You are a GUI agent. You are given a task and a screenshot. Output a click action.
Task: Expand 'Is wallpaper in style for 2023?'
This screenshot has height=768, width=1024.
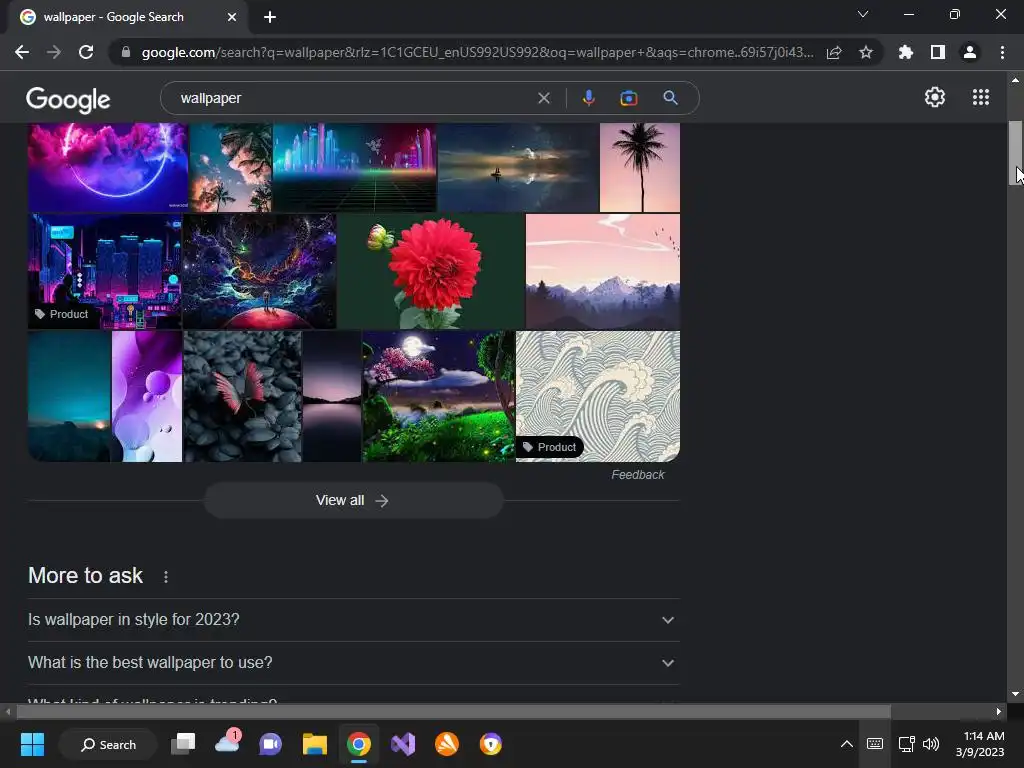click(x=353, y=620)
